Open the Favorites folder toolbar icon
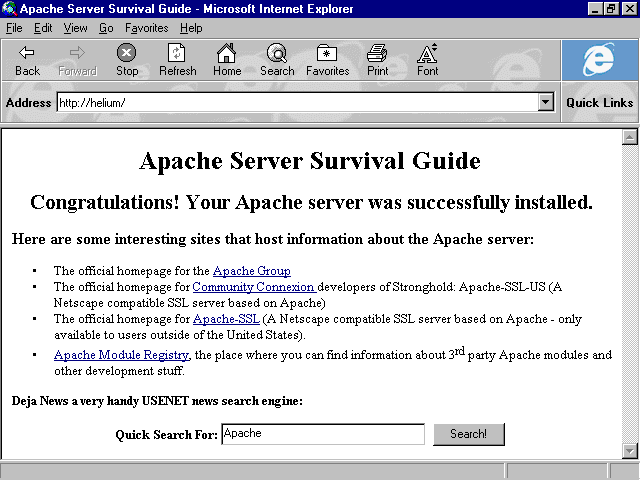The image size is (640, 480). click(x=327, y=53)
